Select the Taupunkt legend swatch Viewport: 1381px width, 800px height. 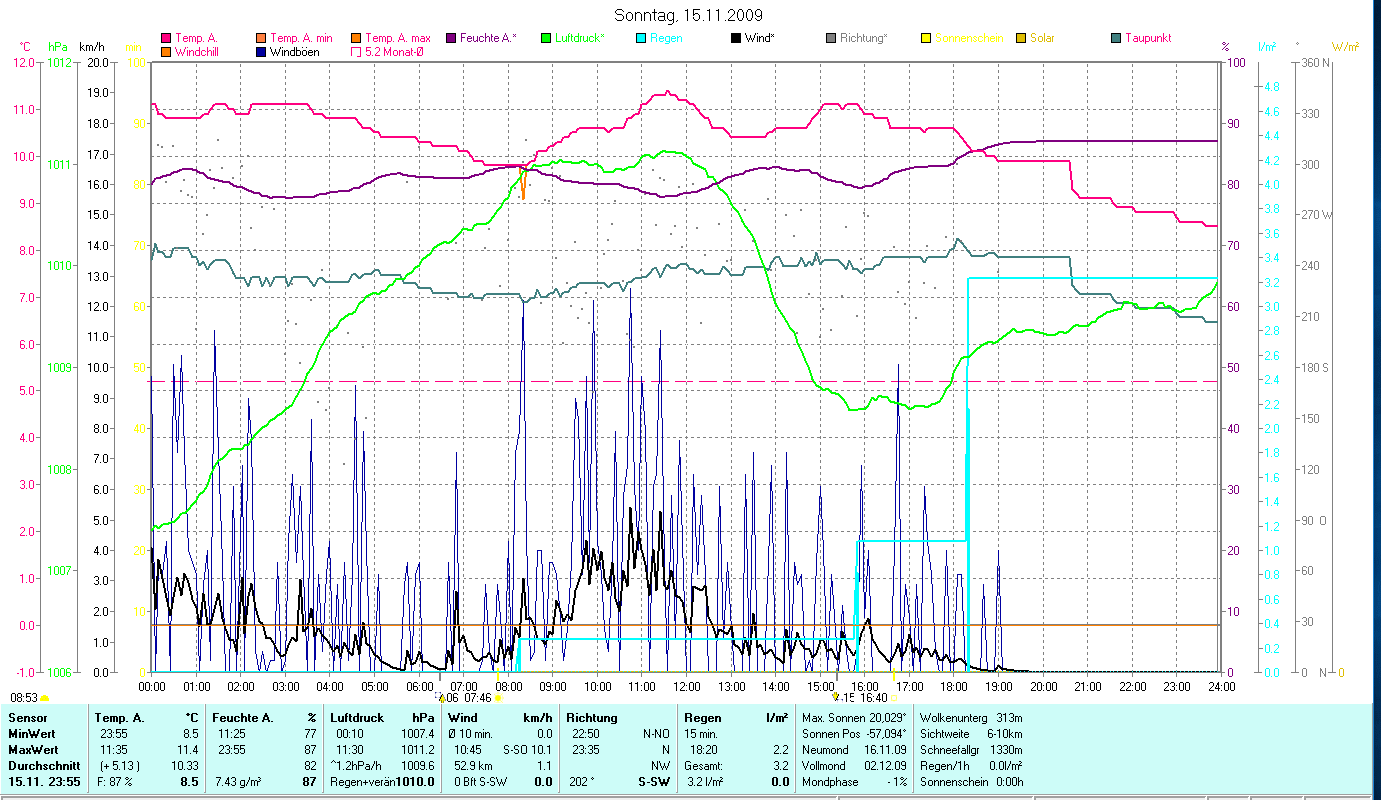(1115, 38)
